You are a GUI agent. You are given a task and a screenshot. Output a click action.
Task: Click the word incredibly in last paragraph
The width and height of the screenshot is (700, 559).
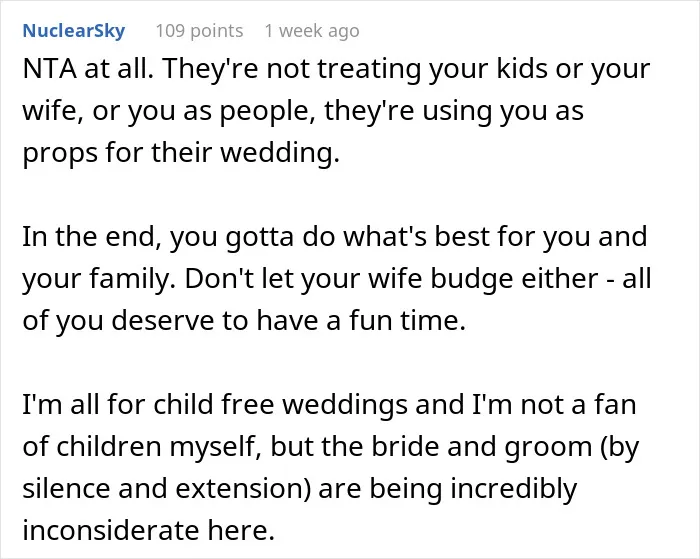click(x=513, y=488)
